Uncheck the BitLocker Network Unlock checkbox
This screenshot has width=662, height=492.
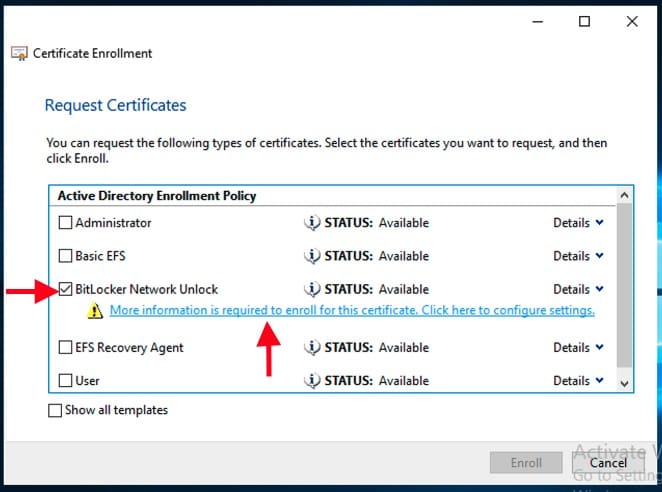66,289
